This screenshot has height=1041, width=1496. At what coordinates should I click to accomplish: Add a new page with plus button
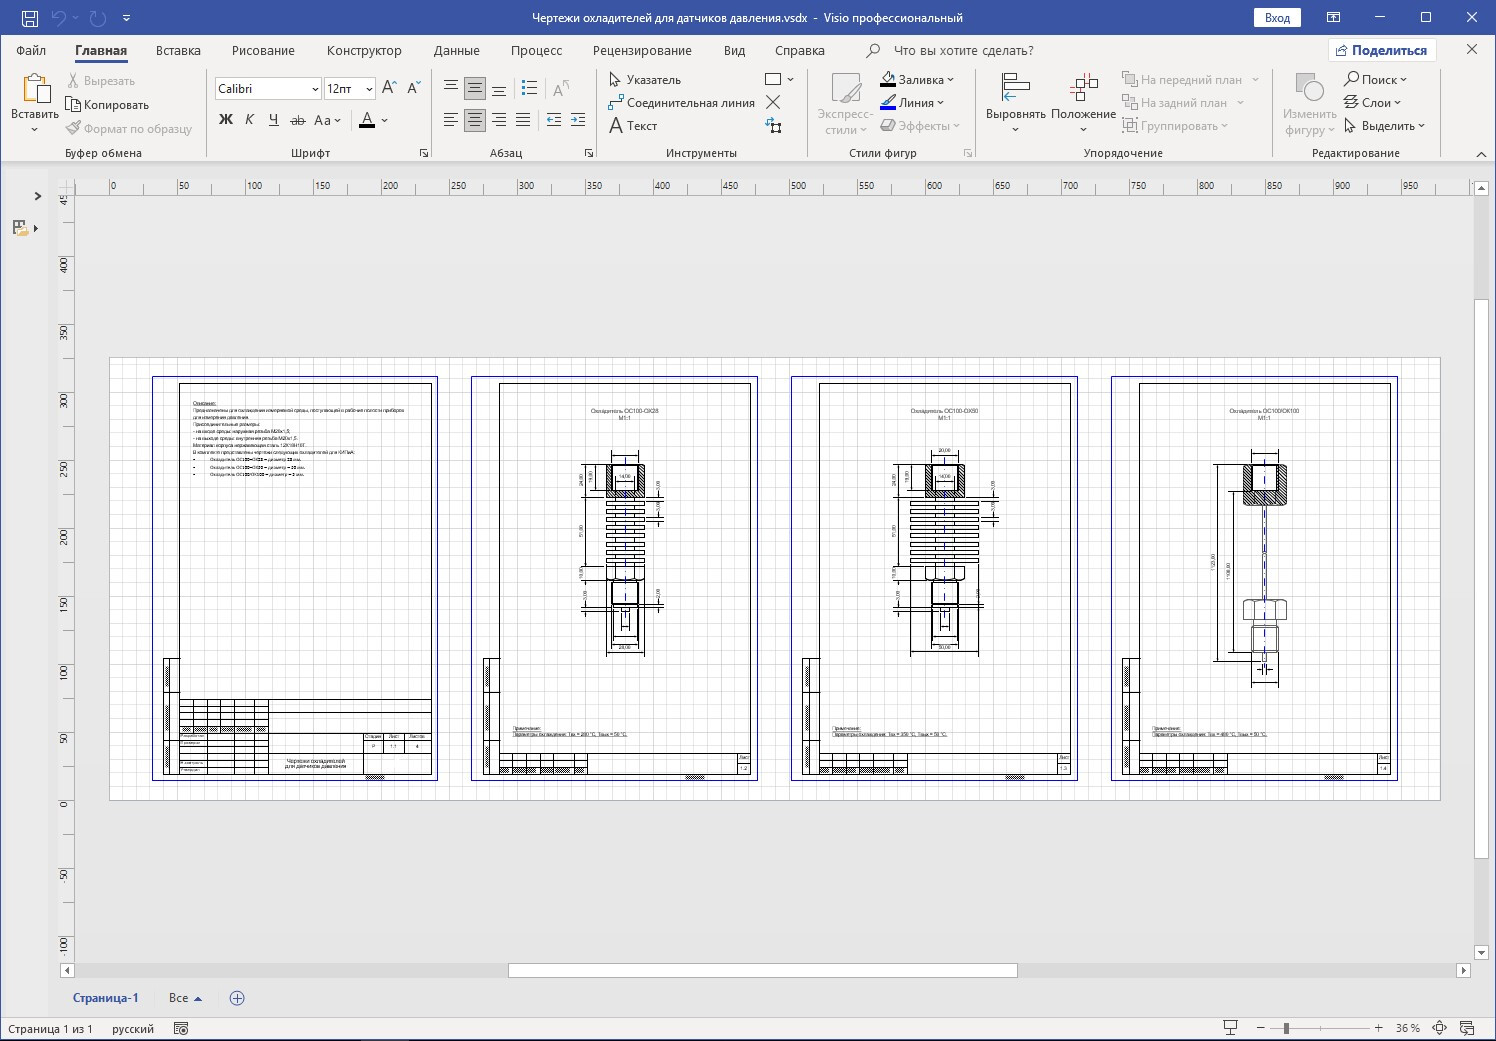[x=237, y=998]
